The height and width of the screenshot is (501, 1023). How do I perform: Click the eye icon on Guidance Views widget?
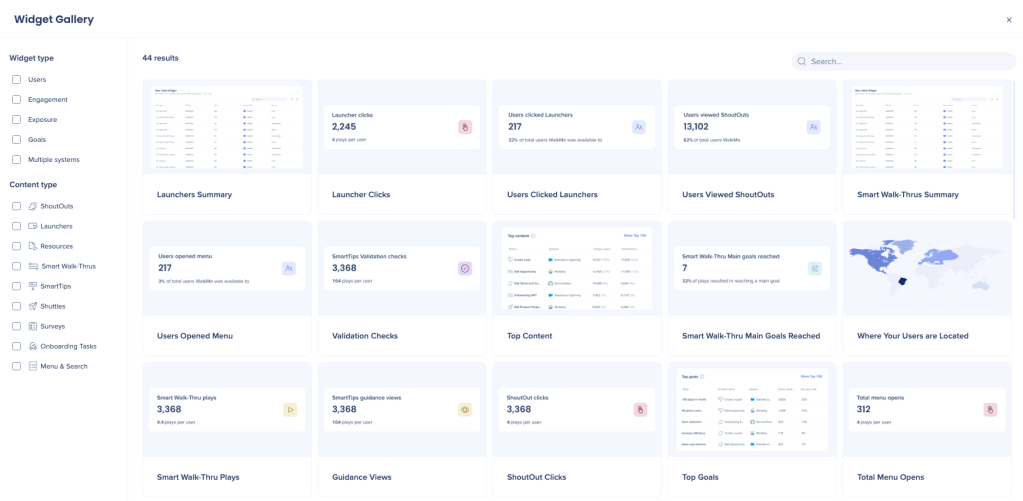click(x=464, y=409)
